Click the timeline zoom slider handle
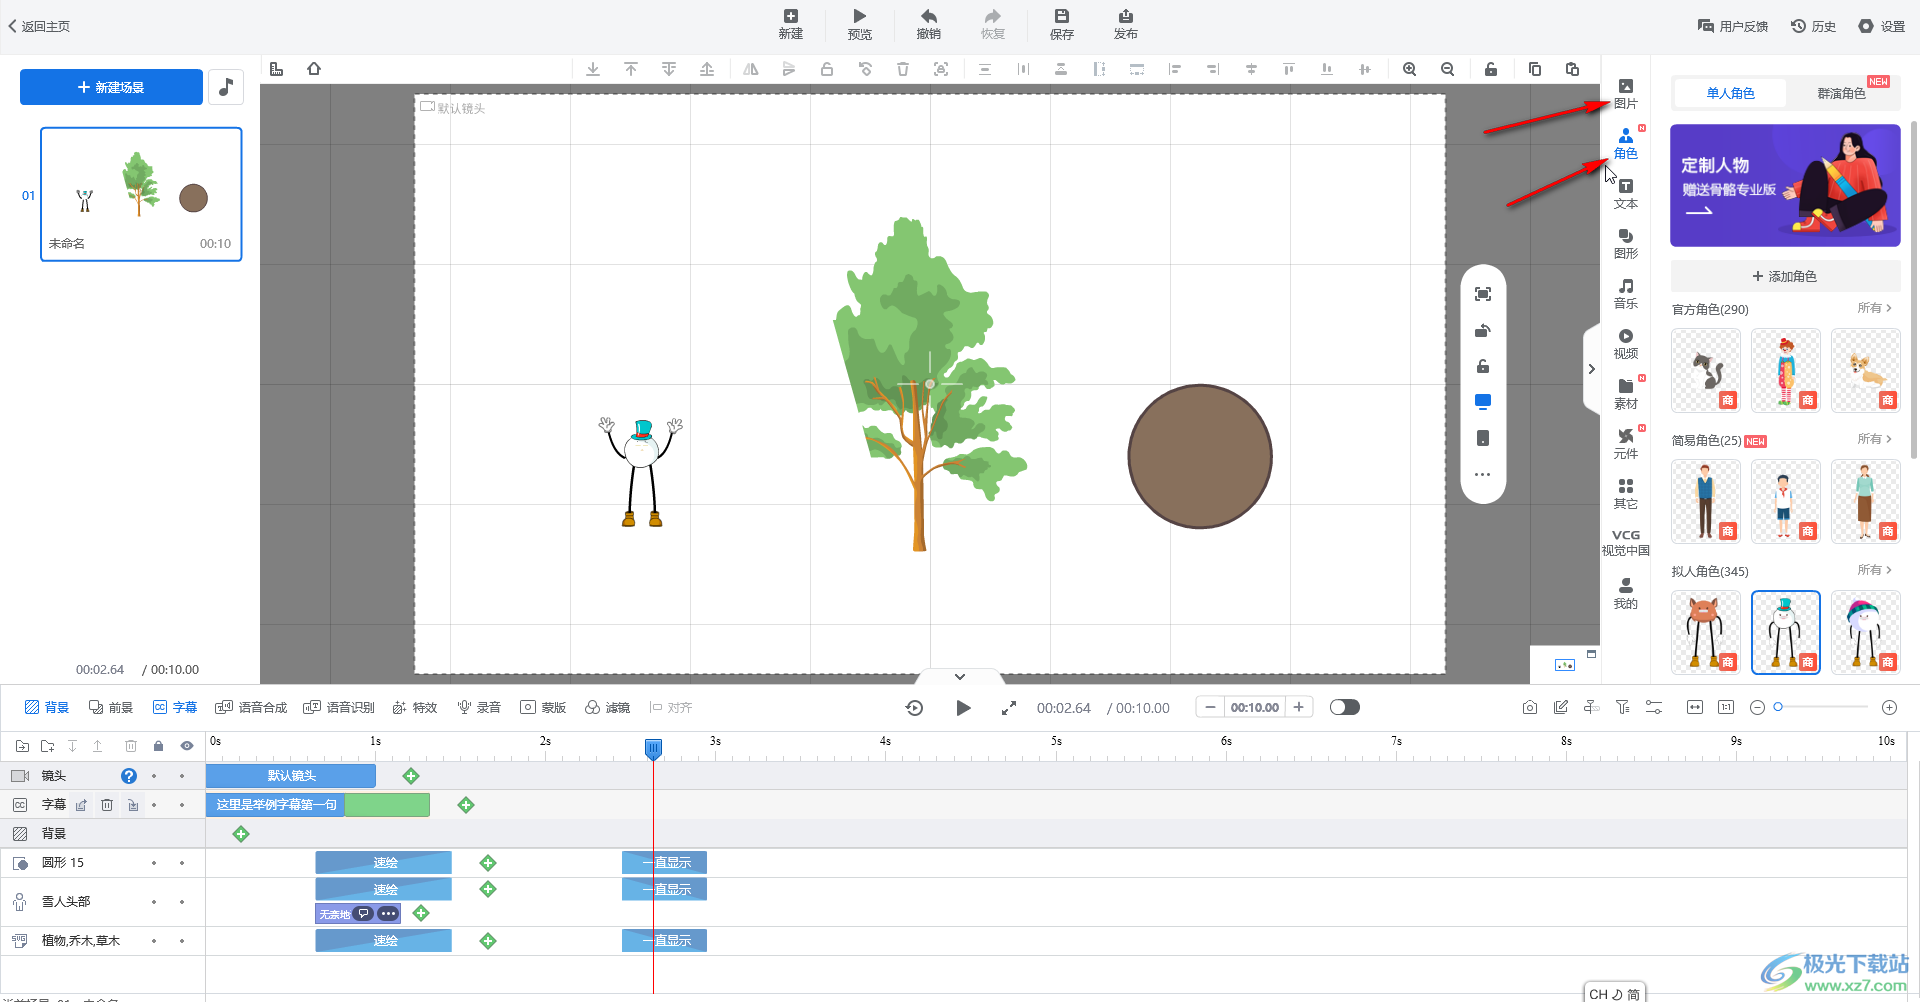The width and height of the screenshot is (1920, 1002). point(1778,707)
